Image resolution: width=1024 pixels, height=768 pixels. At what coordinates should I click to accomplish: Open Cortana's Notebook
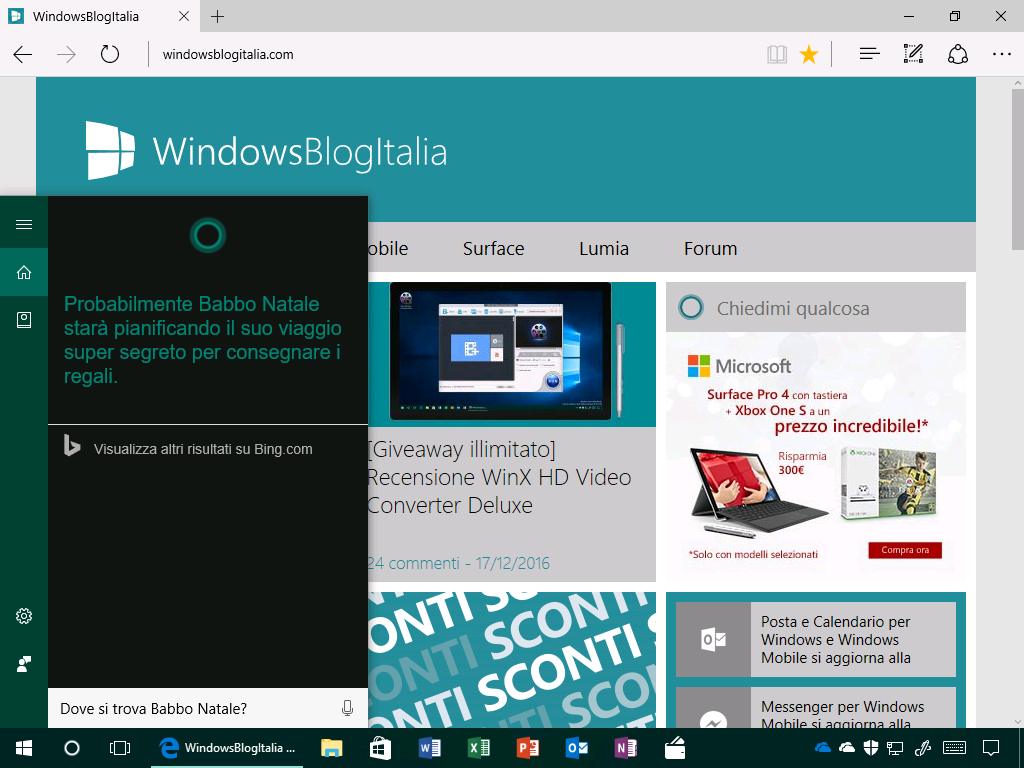coord(24,320)
